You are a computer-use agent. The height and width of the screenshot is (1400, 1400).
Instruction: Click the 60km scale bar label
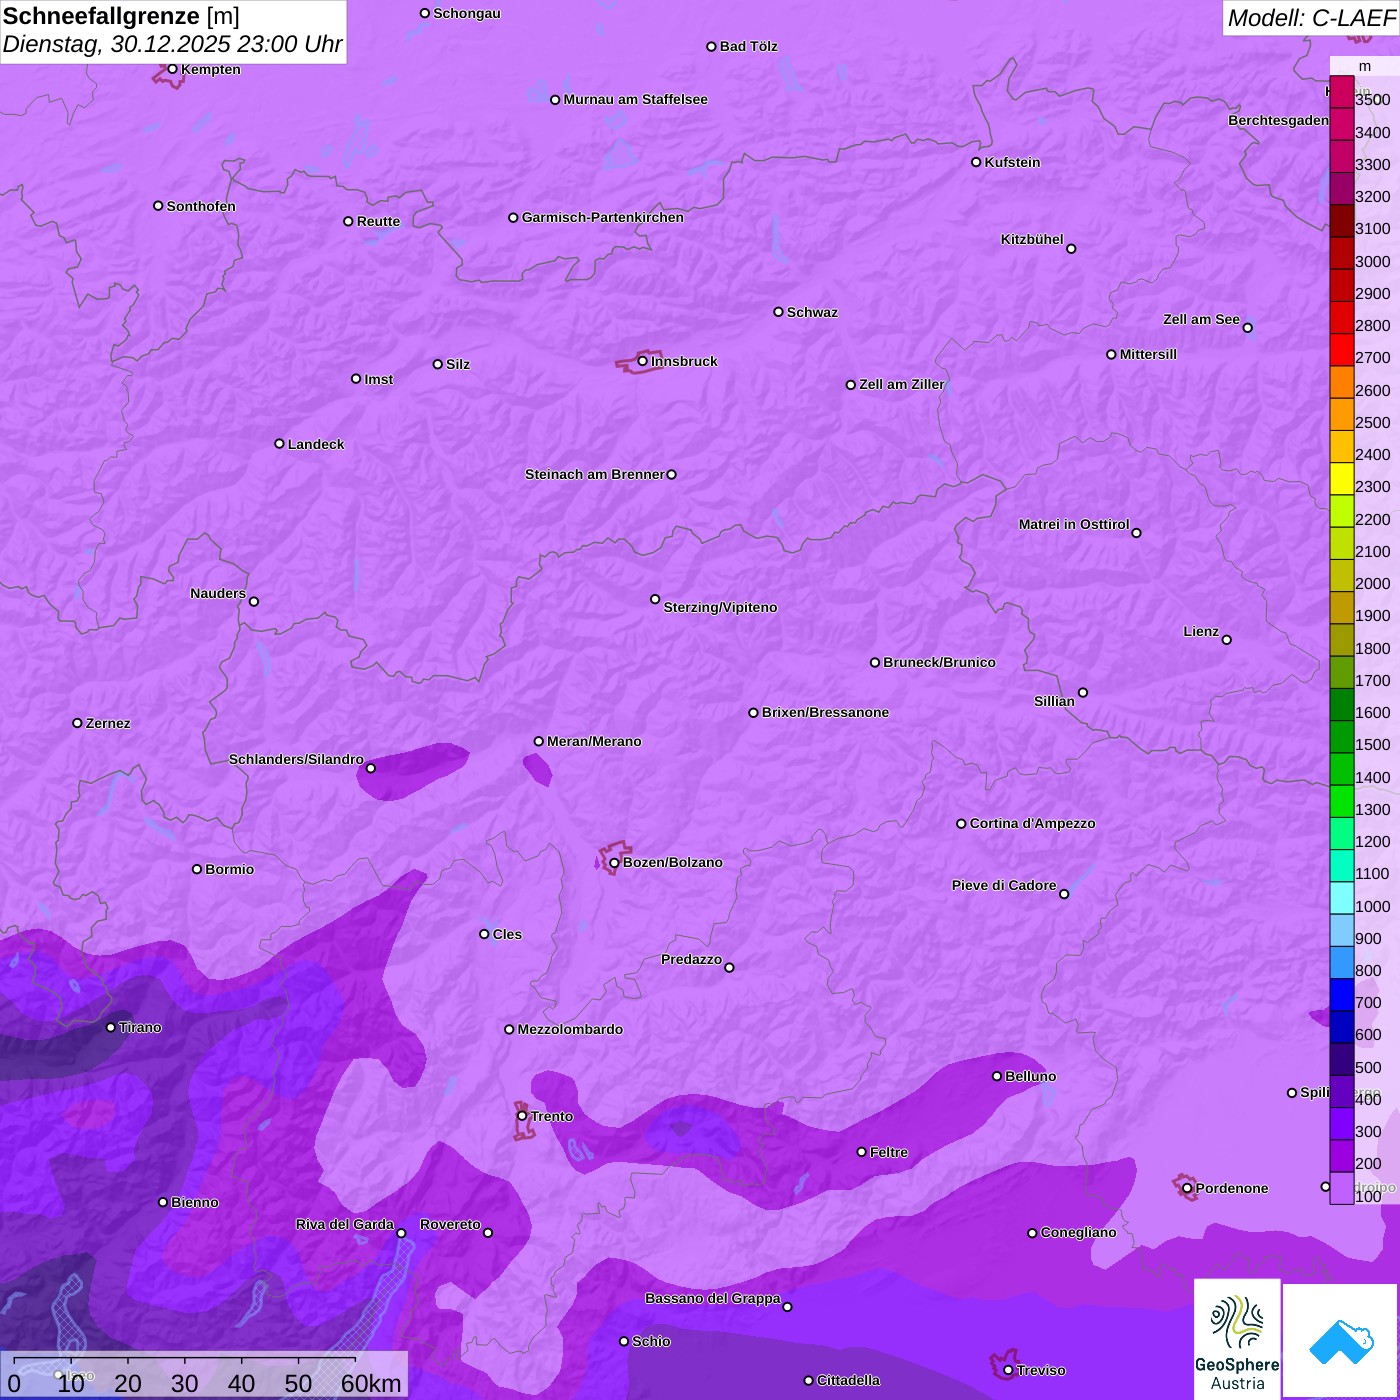371,1383
